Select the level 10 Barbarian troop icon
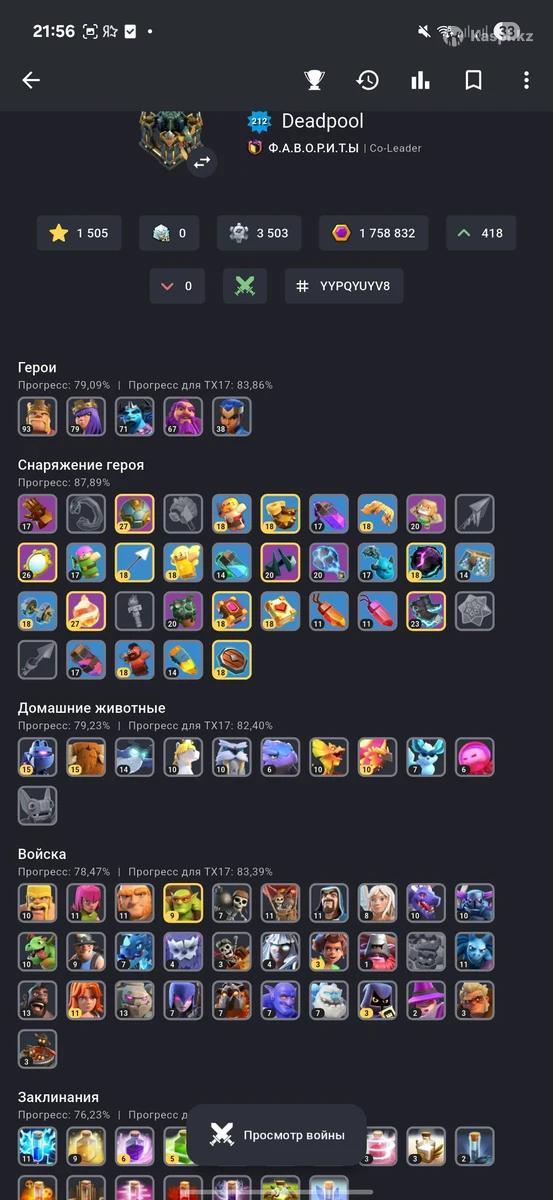 (x=38, y=902)
